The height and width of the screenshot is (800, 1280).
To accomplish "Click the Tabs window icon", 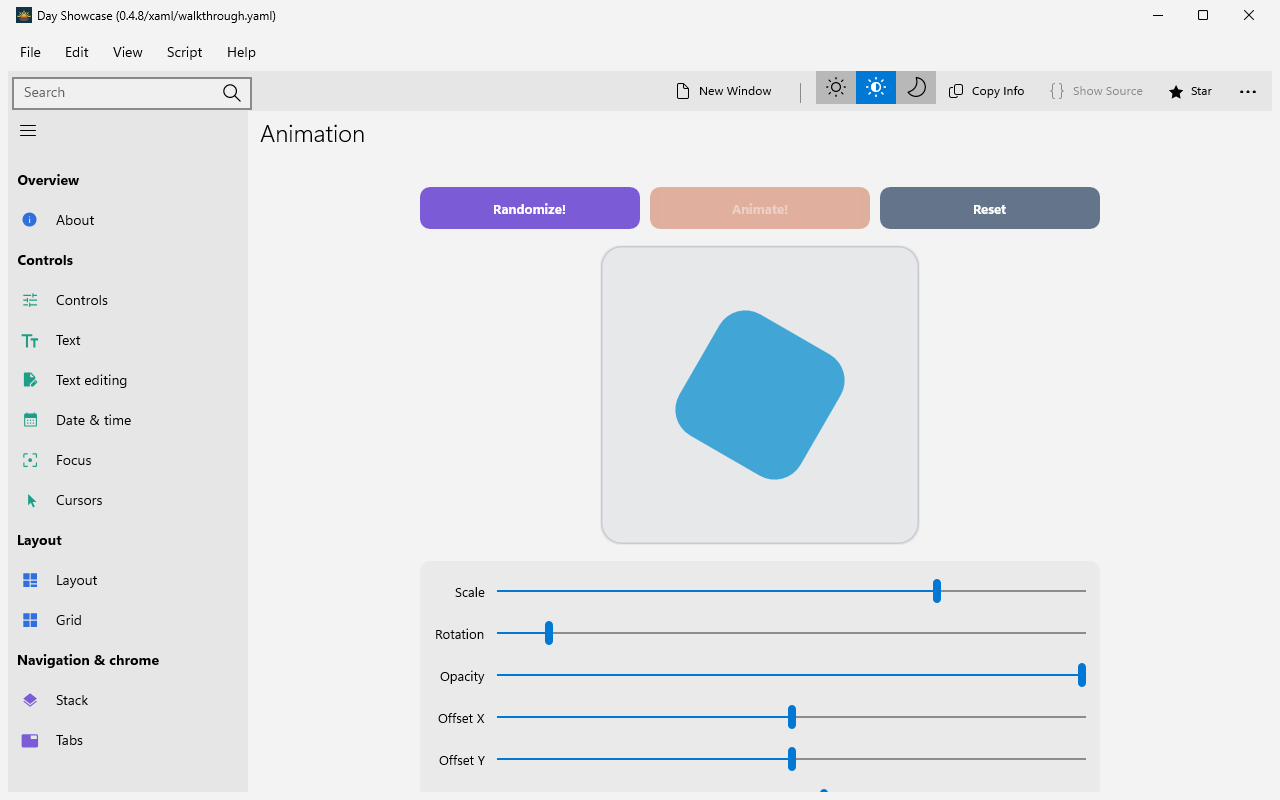I will (30, 740).
